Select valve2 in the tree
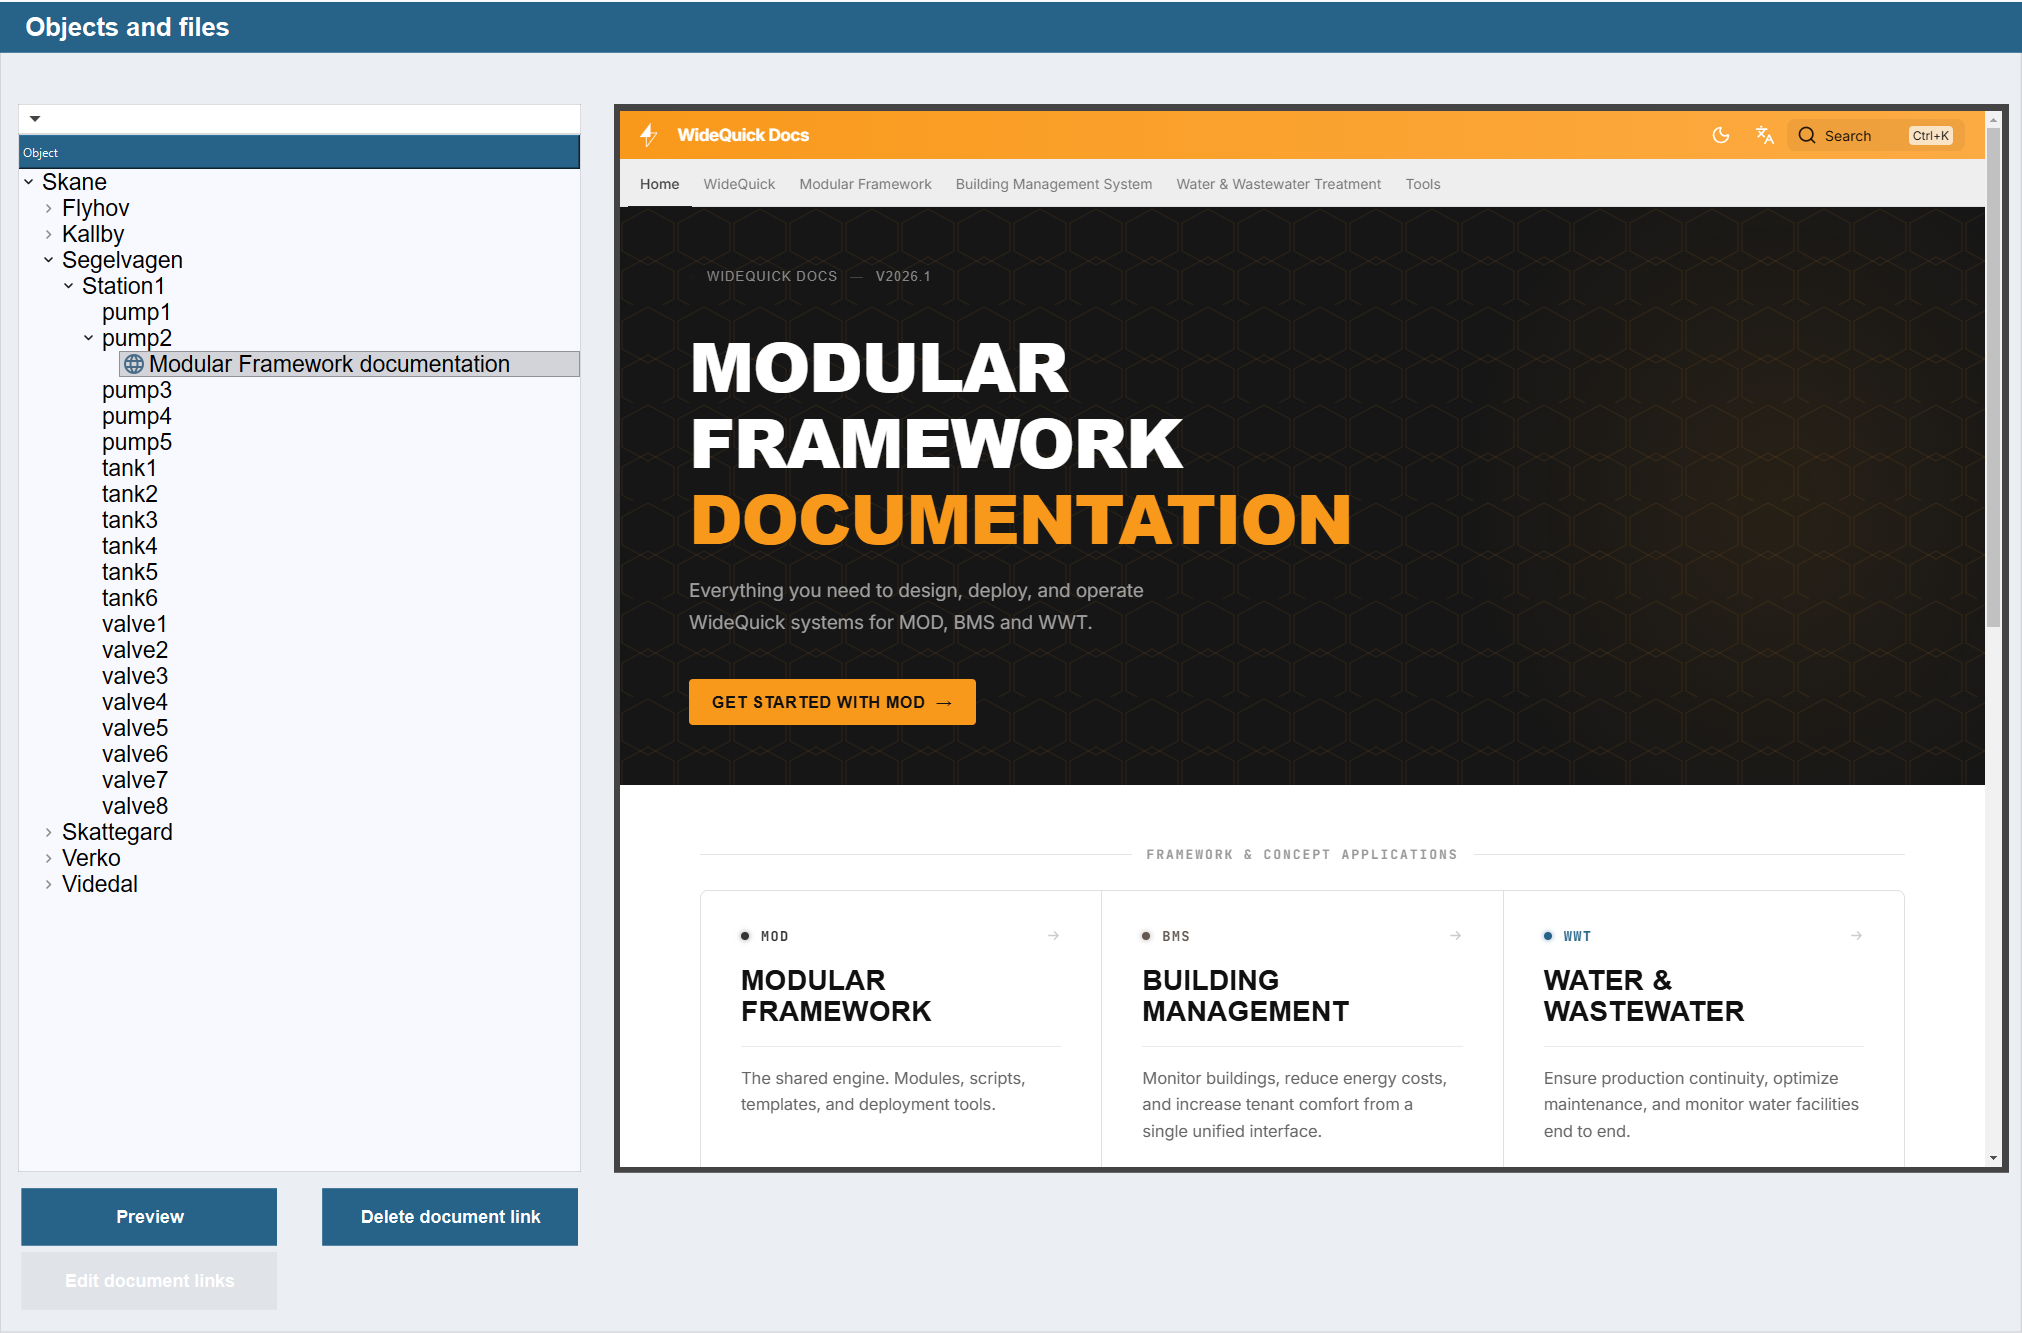 click(134, 650)
